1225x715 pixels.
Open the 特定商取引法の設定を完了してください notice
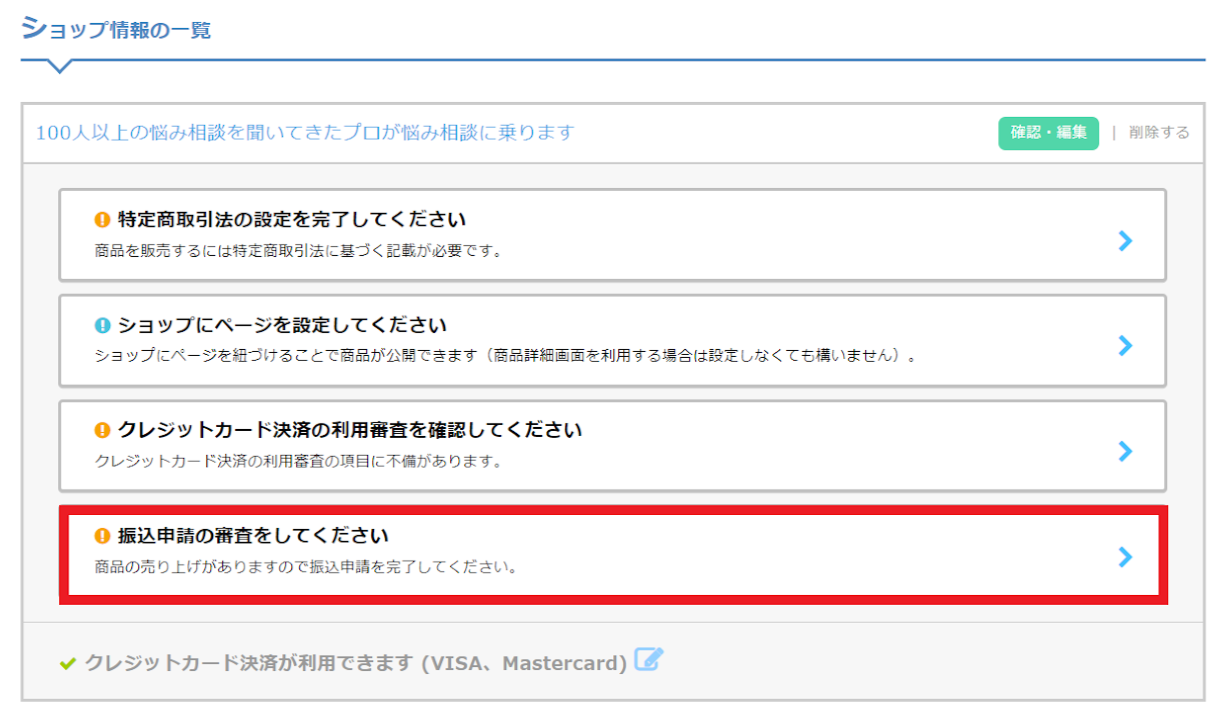[x=612, y=234]
